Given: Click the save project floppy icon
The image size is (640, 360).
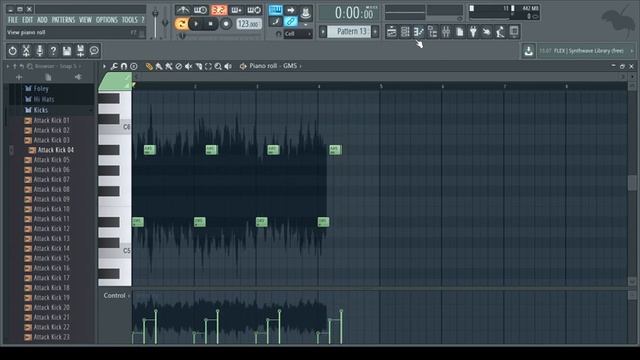Looking at the screenshot, I should tap(67, 51).
